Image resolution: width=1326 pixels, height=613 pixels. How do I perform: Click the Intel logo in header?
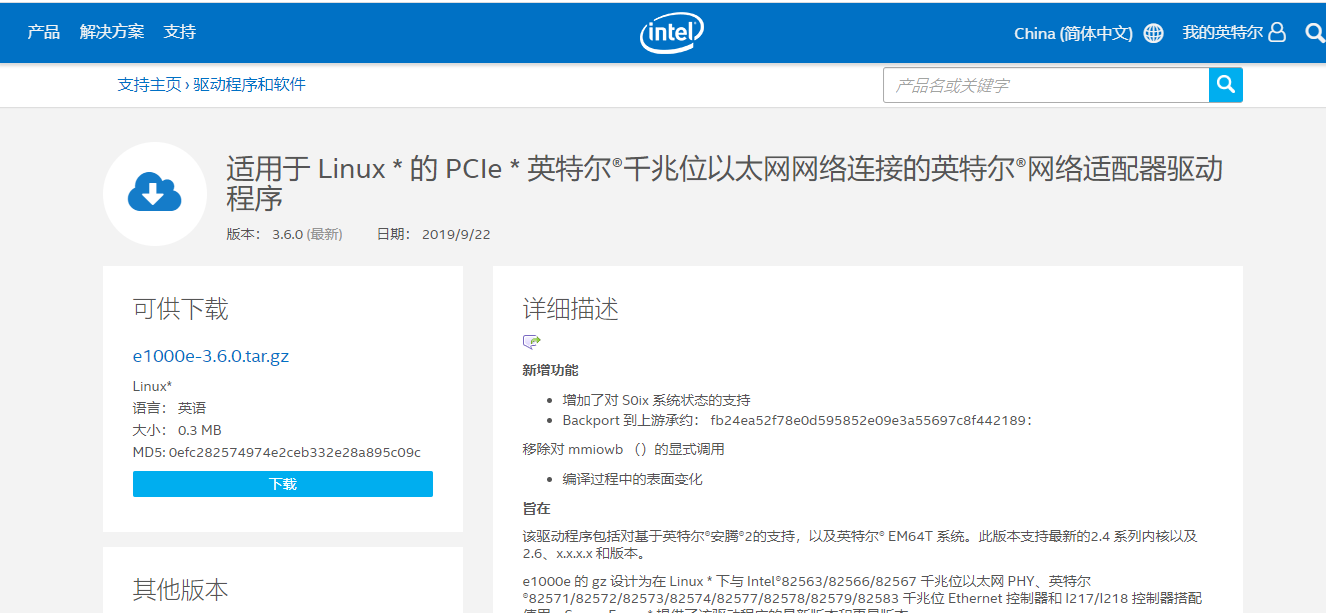(x=672, y=33)
